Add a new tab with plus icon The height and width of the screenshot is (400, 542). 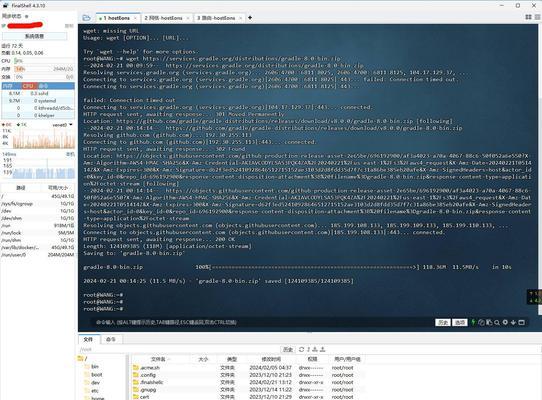coord(250,18)
